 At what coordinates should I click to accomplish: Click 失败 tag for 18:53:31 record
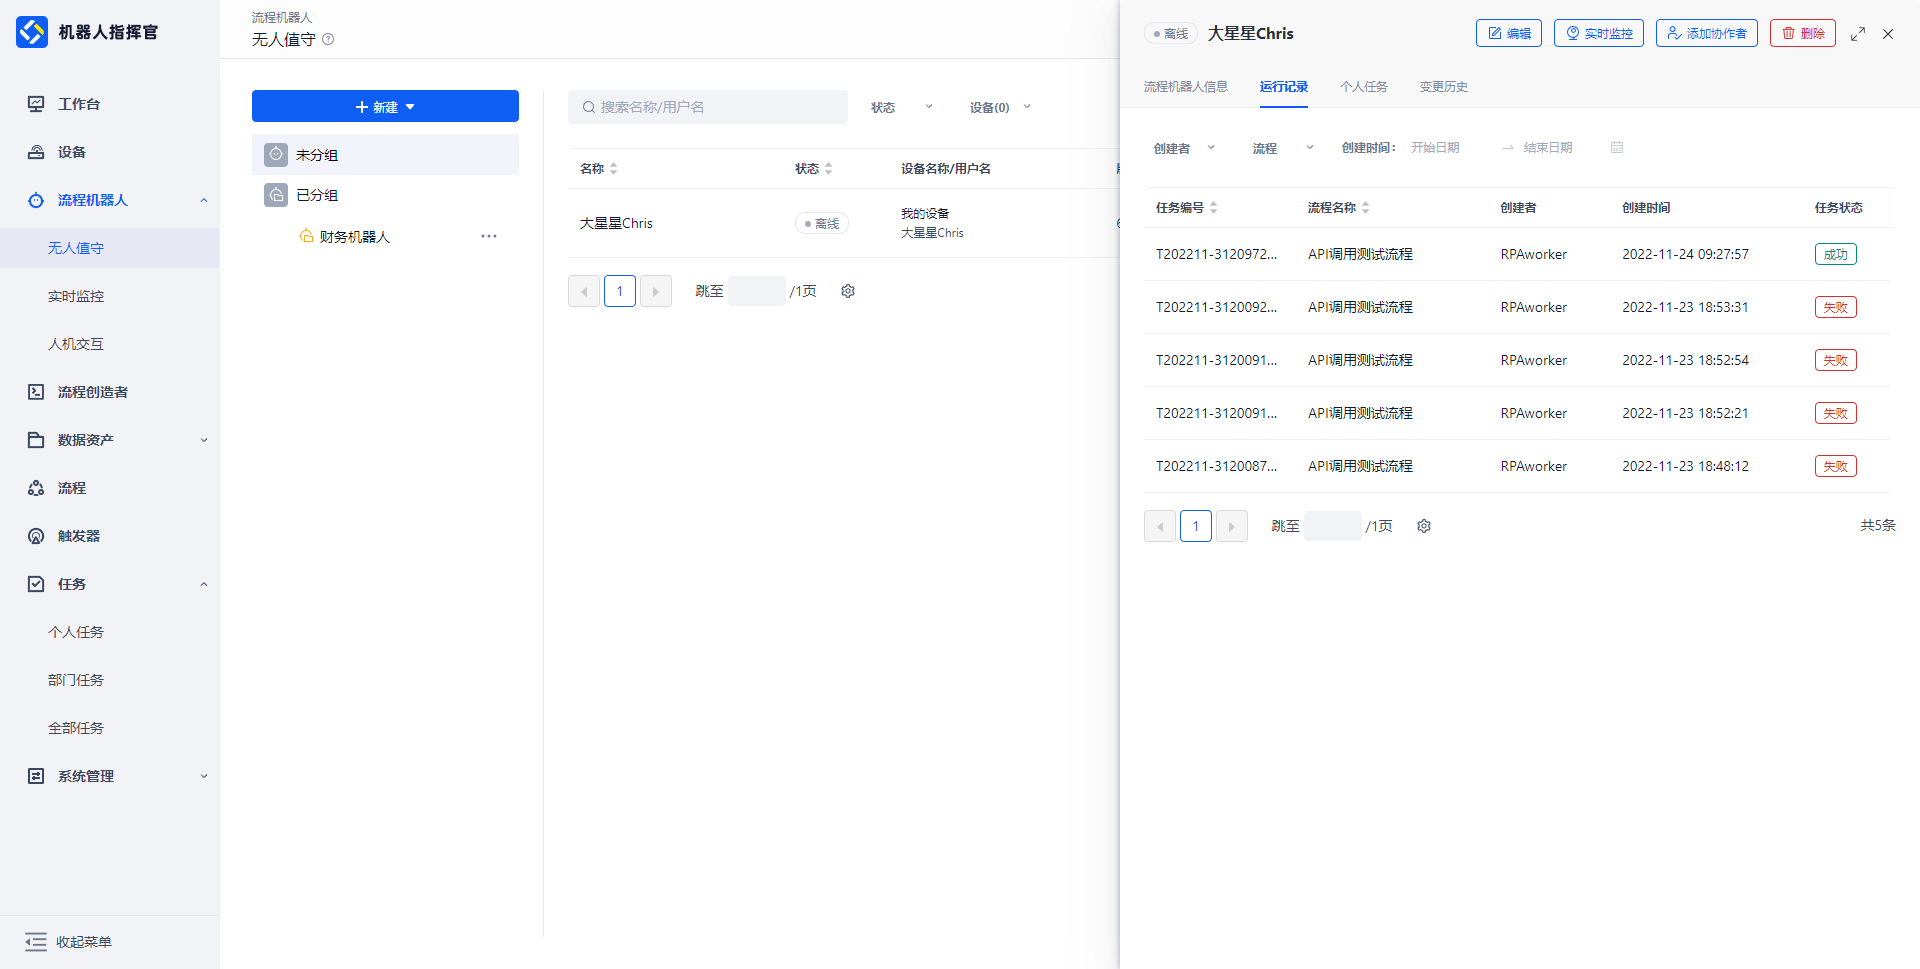pyautogui.click(x=1836, y=307)
